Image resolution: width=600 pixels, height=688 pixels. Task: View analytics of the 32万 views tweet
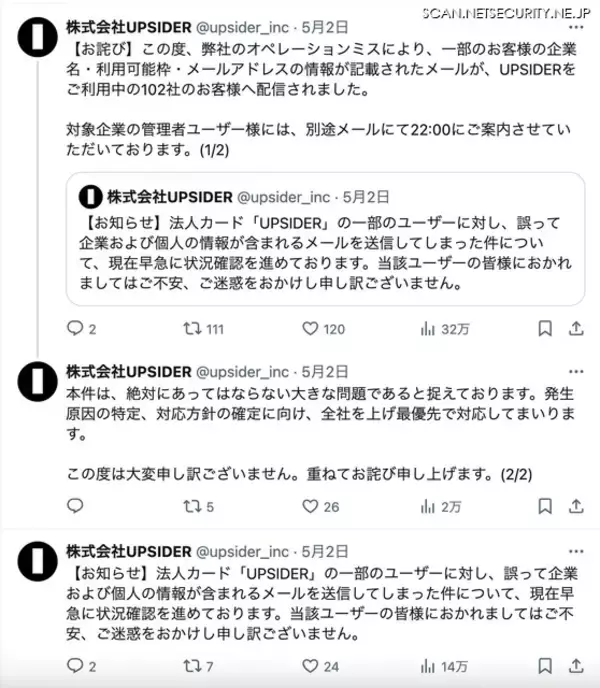click(427, 328)
